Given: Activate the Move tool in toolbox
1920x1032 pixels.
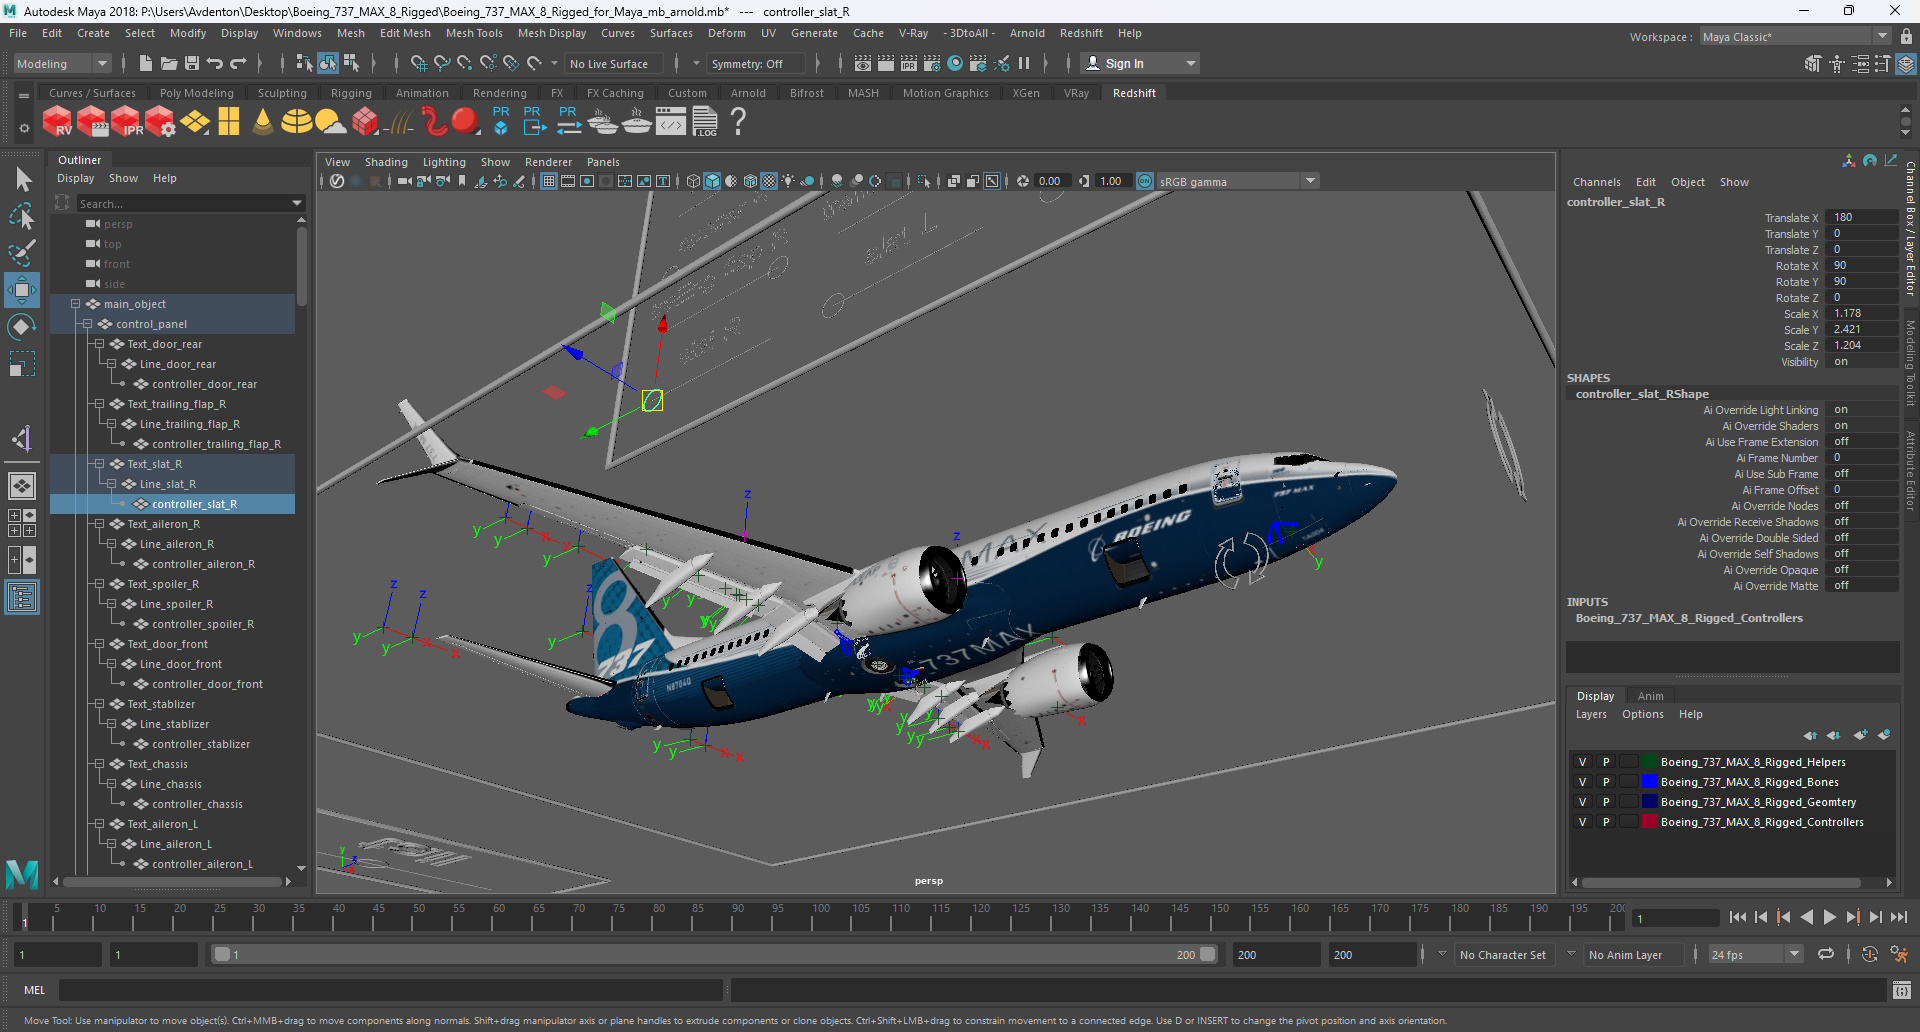Looking at the screenshot, I should coord(22,290).
